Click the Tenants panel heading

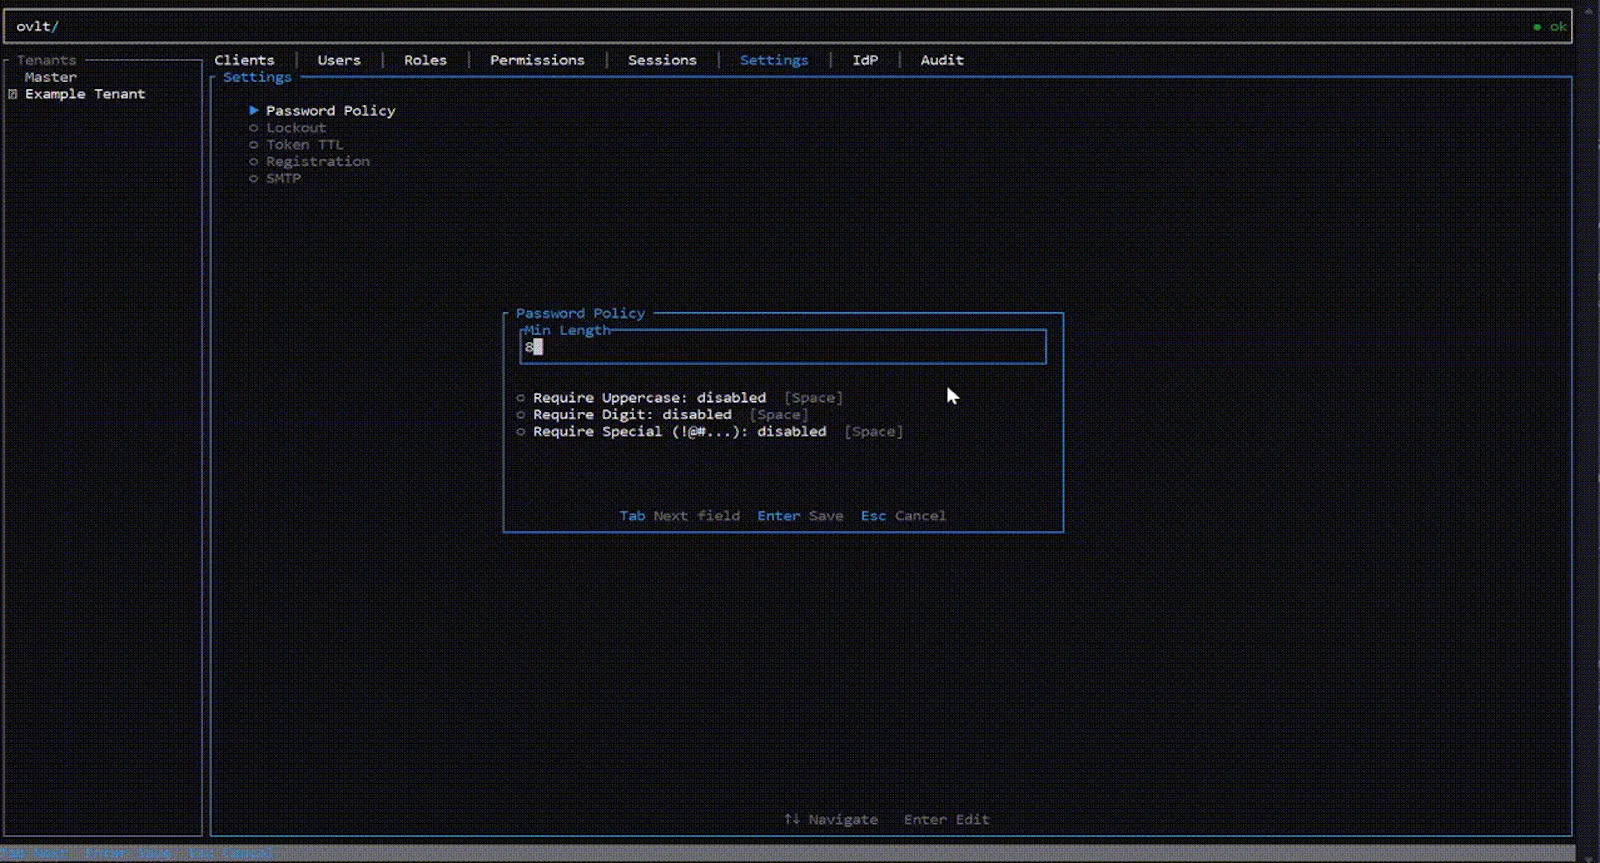[46, 60]
